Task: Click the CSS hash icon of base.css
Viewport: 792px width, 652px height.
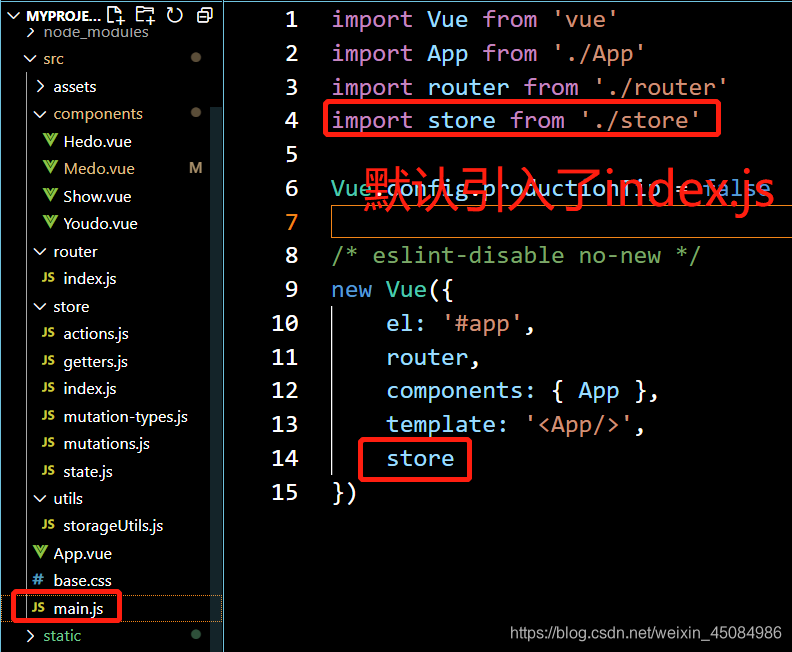Action: [x=38, y=579]
